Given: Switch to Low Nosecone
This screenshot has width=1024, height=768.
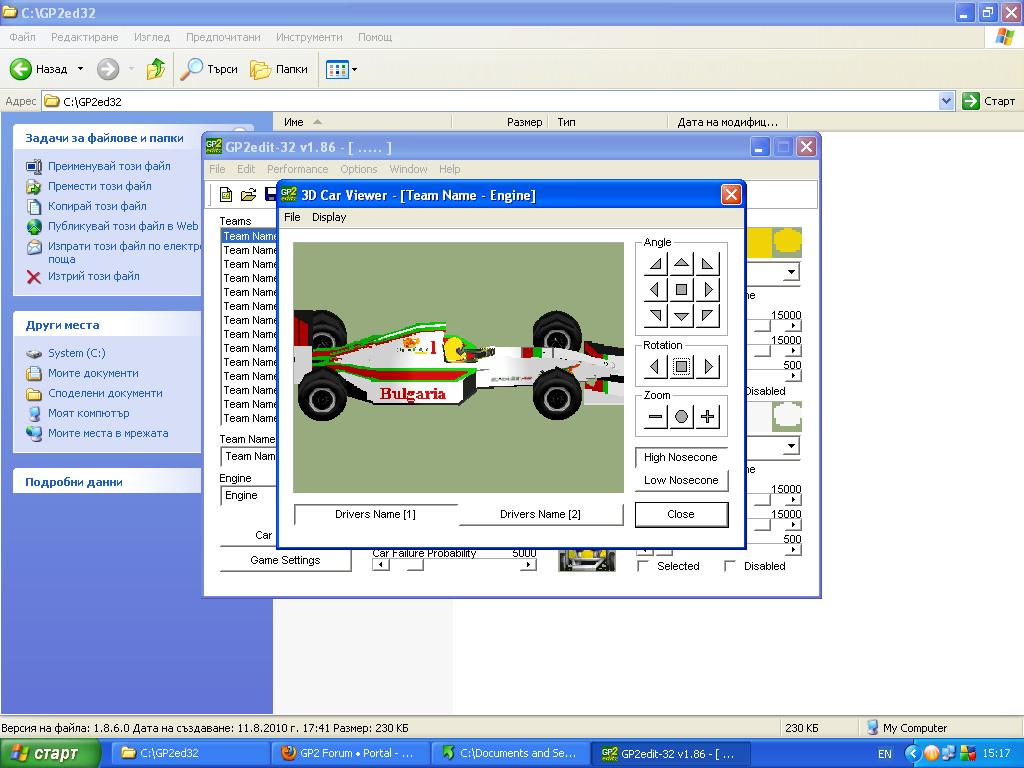Looking at the screenshot, I should click(x=681, y=480).
